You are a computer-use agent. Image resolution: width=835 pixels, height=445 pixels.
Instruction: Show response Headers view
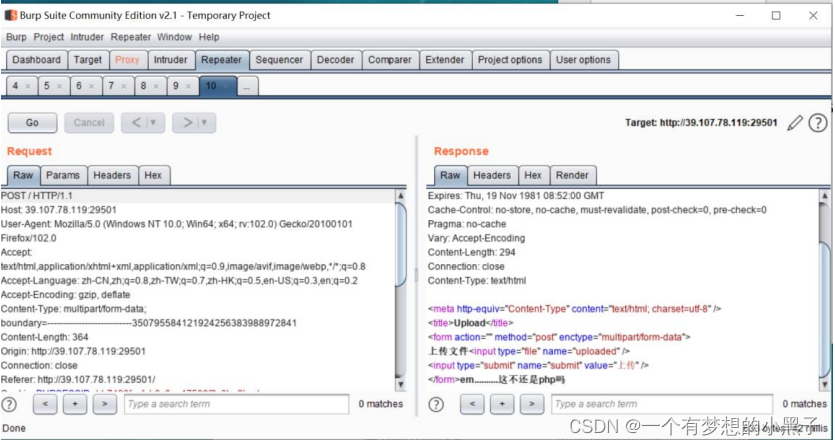(x=492, y=176)
